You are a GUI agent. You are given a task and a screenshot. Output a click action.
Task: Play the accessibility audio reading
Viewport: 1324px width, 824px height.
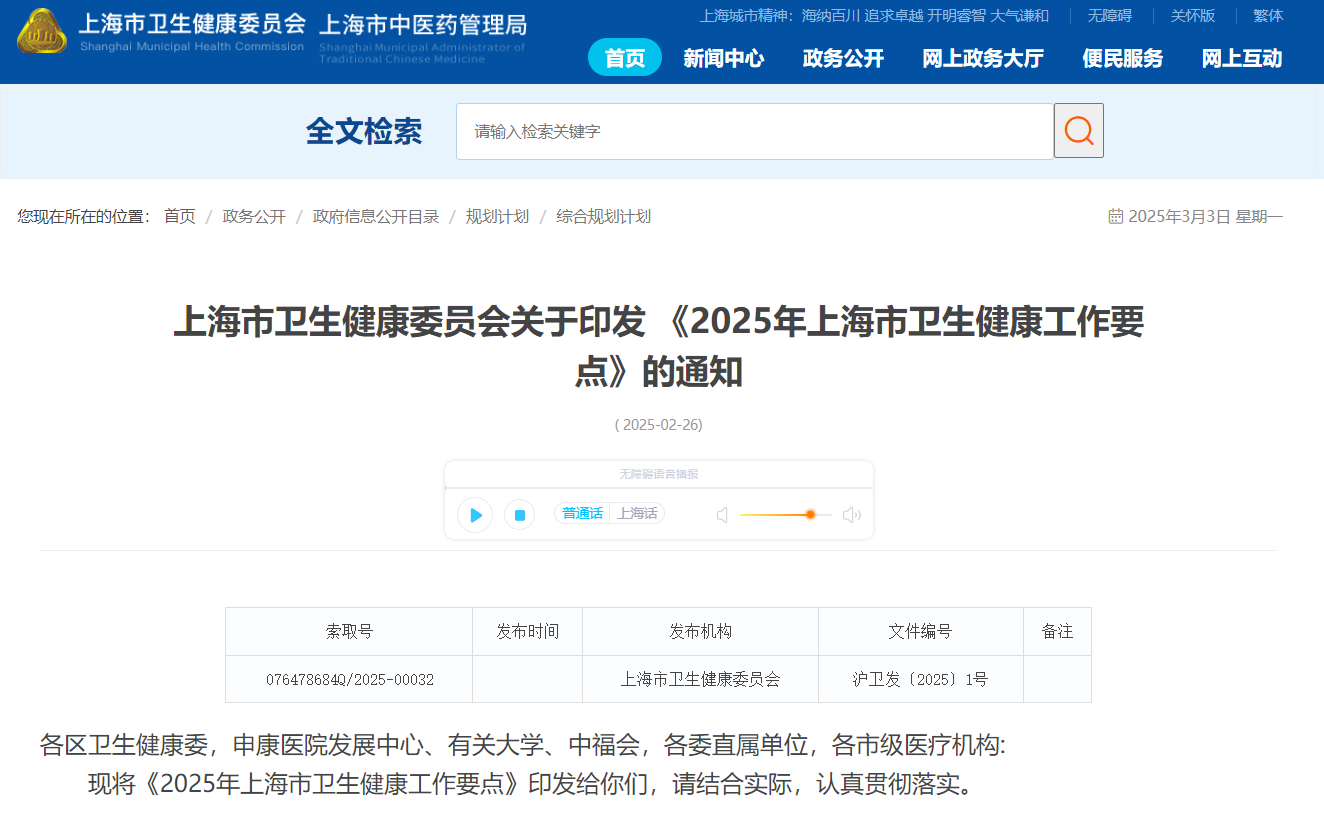[x=475, y=515]
